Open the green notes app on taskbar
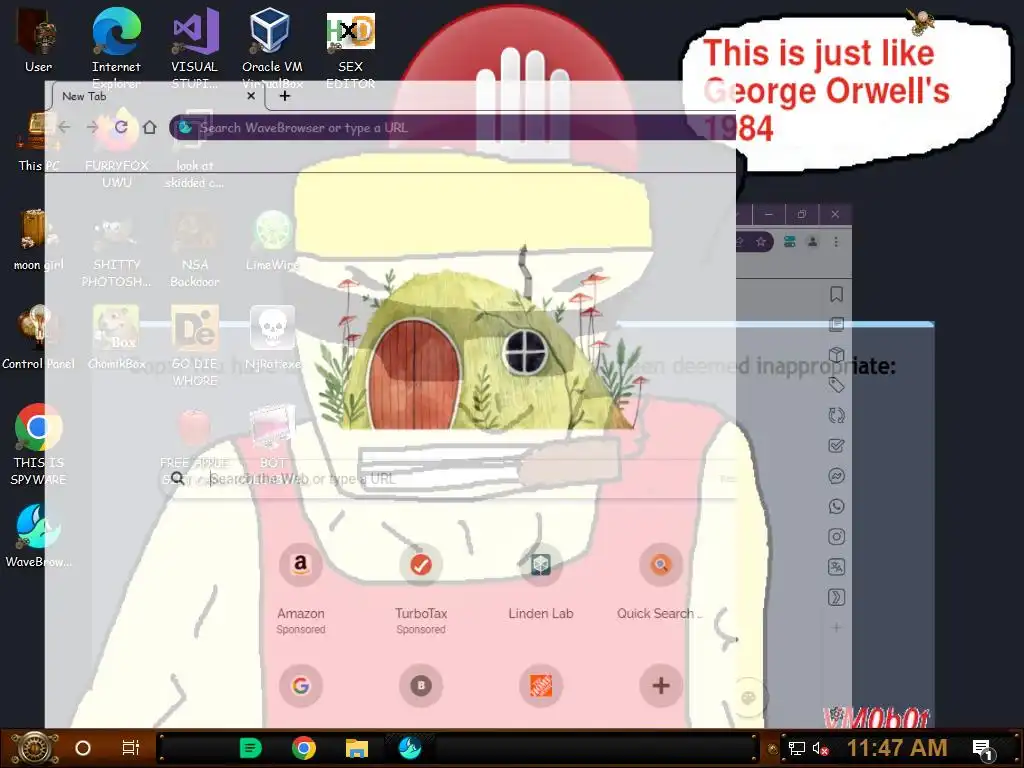1024x768 pixels. pos(251,748)
